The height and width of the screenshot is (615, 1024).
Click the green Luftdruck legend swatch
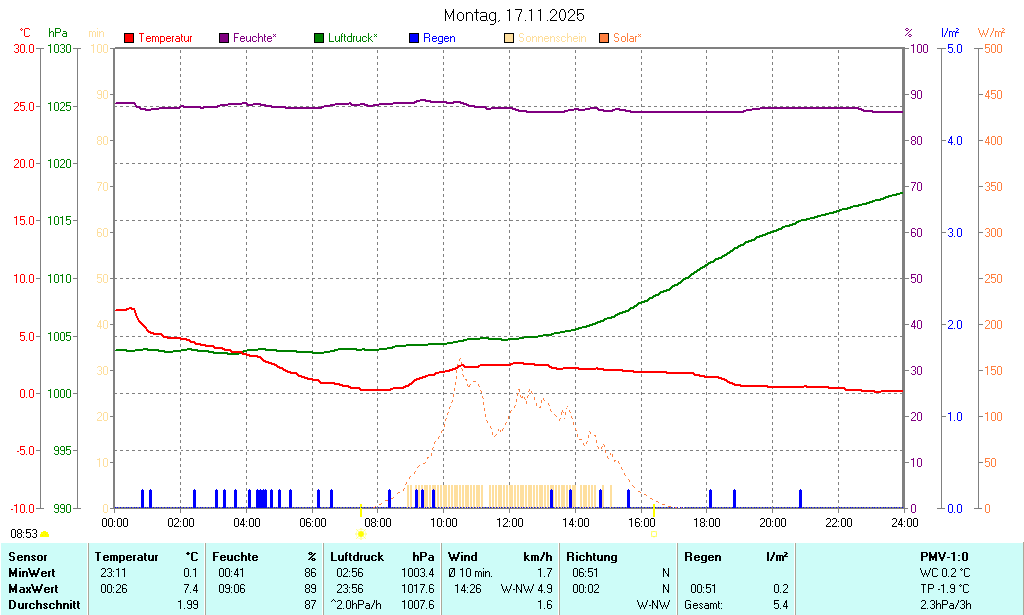pos(319,38)
